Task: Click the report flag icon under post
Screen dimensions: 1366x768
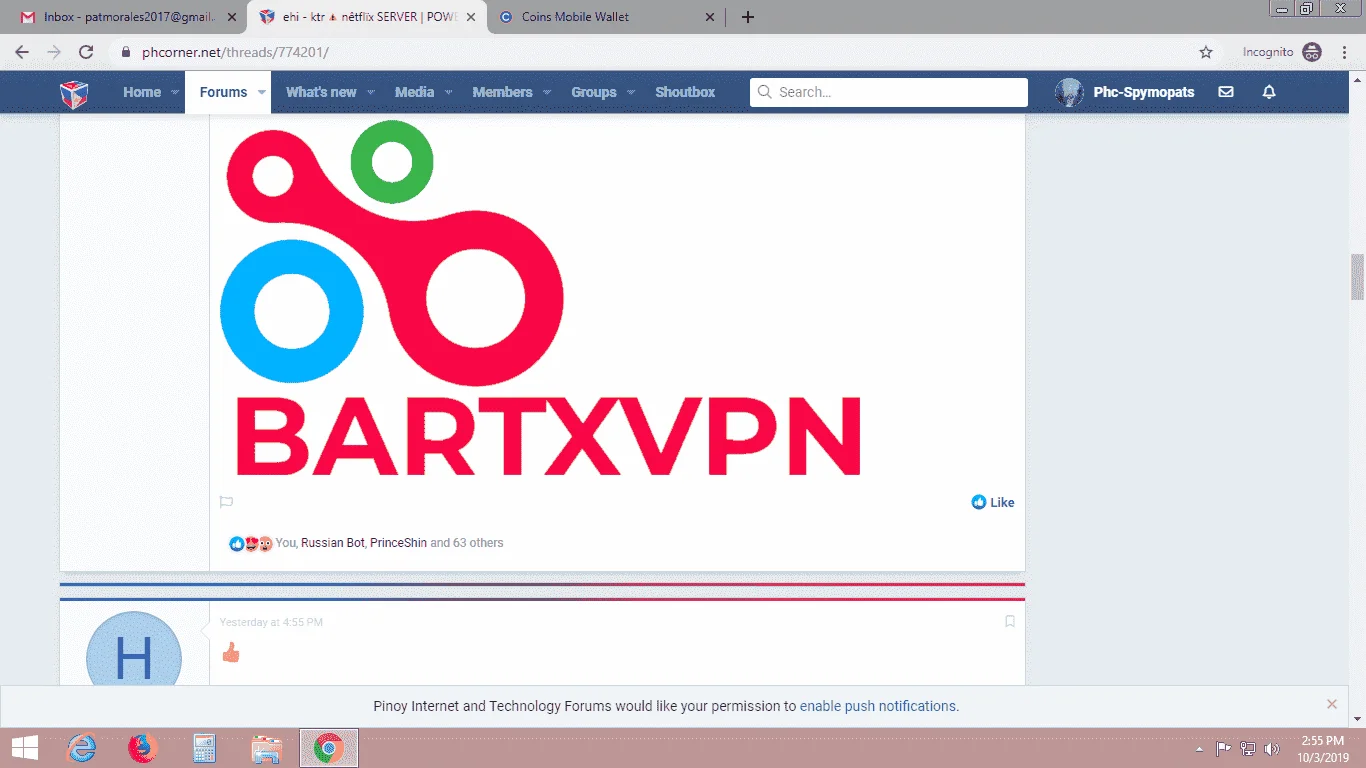Action: point(226,502)
